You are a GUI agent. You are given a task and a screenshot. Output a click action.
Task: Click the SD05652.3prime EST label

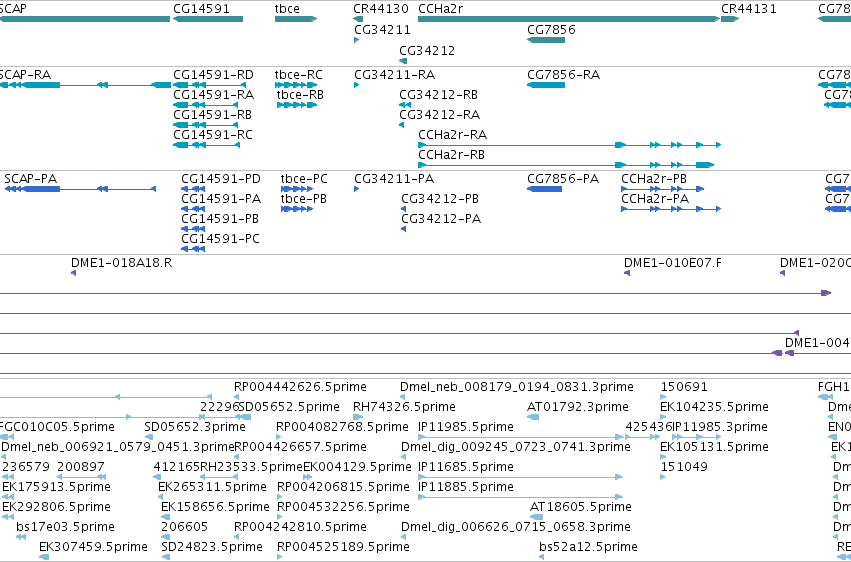click(195, 426)
